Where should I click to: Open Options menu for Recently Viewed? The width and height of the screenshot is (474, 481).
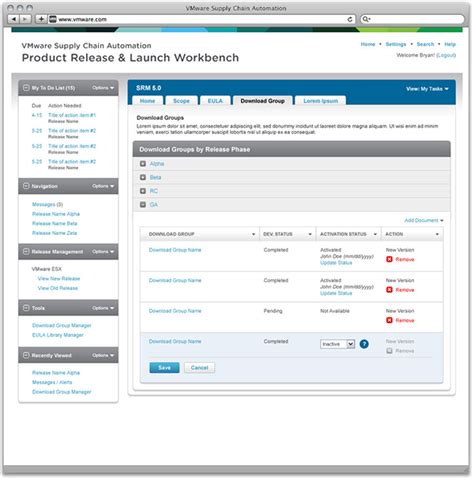tap(103, 356)
